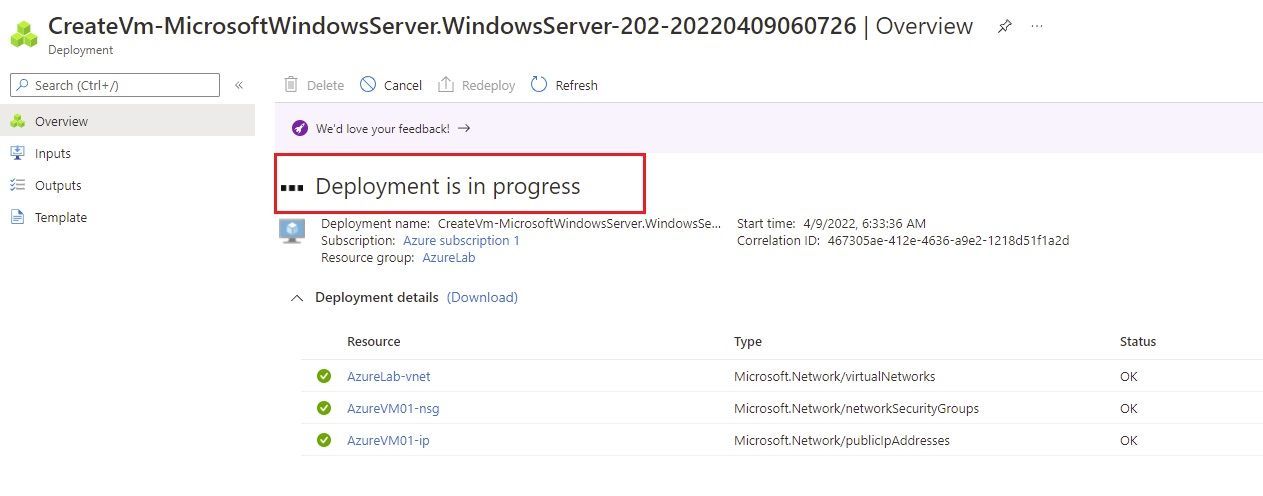Click green check icon for AzureVM01-ip
This screenshot has width=1263, height=496.
click(x=324, y=440)
